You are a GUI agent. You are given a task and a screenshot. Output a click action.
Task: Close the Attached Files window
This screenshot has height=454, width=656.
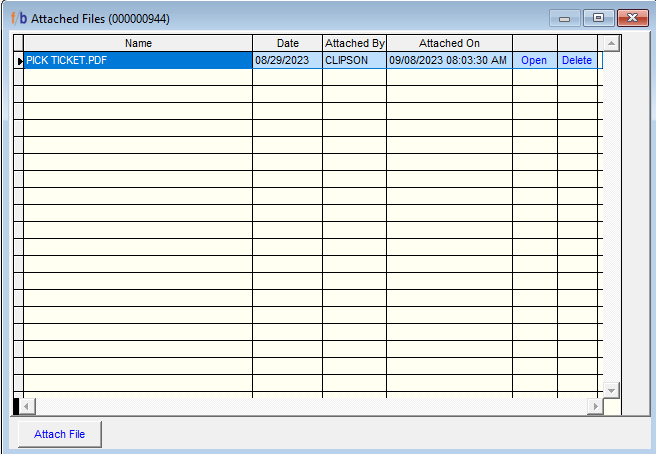pyautogui.click(x=631, y=18)
